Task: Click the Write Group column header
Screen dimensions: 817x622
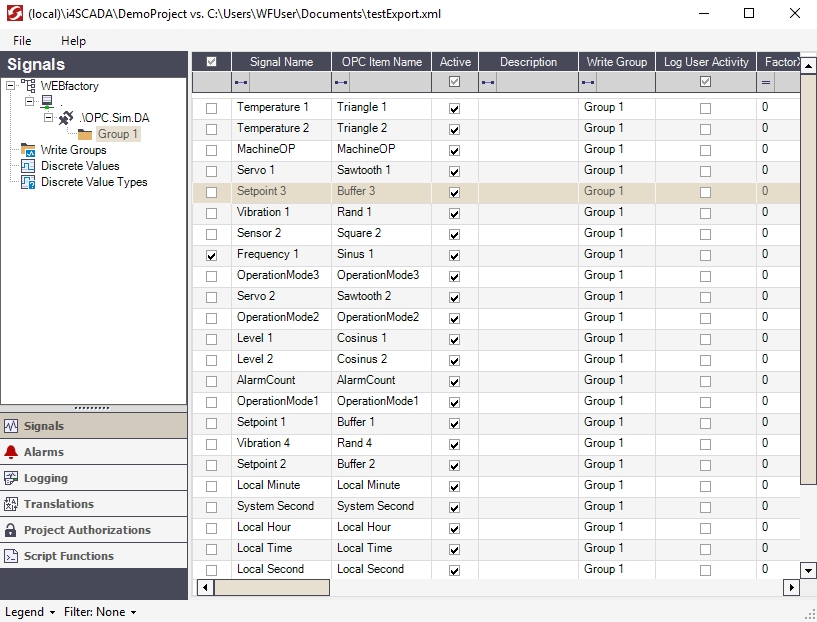Action: (x=616, y=62)
